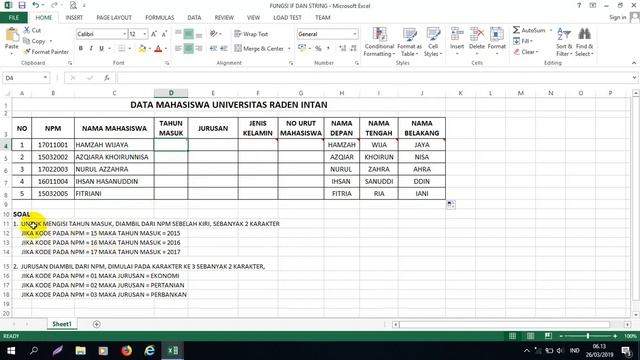Select the Sheet1 tab
Viewport: 640px width, 360px height.
click(62, 324)
